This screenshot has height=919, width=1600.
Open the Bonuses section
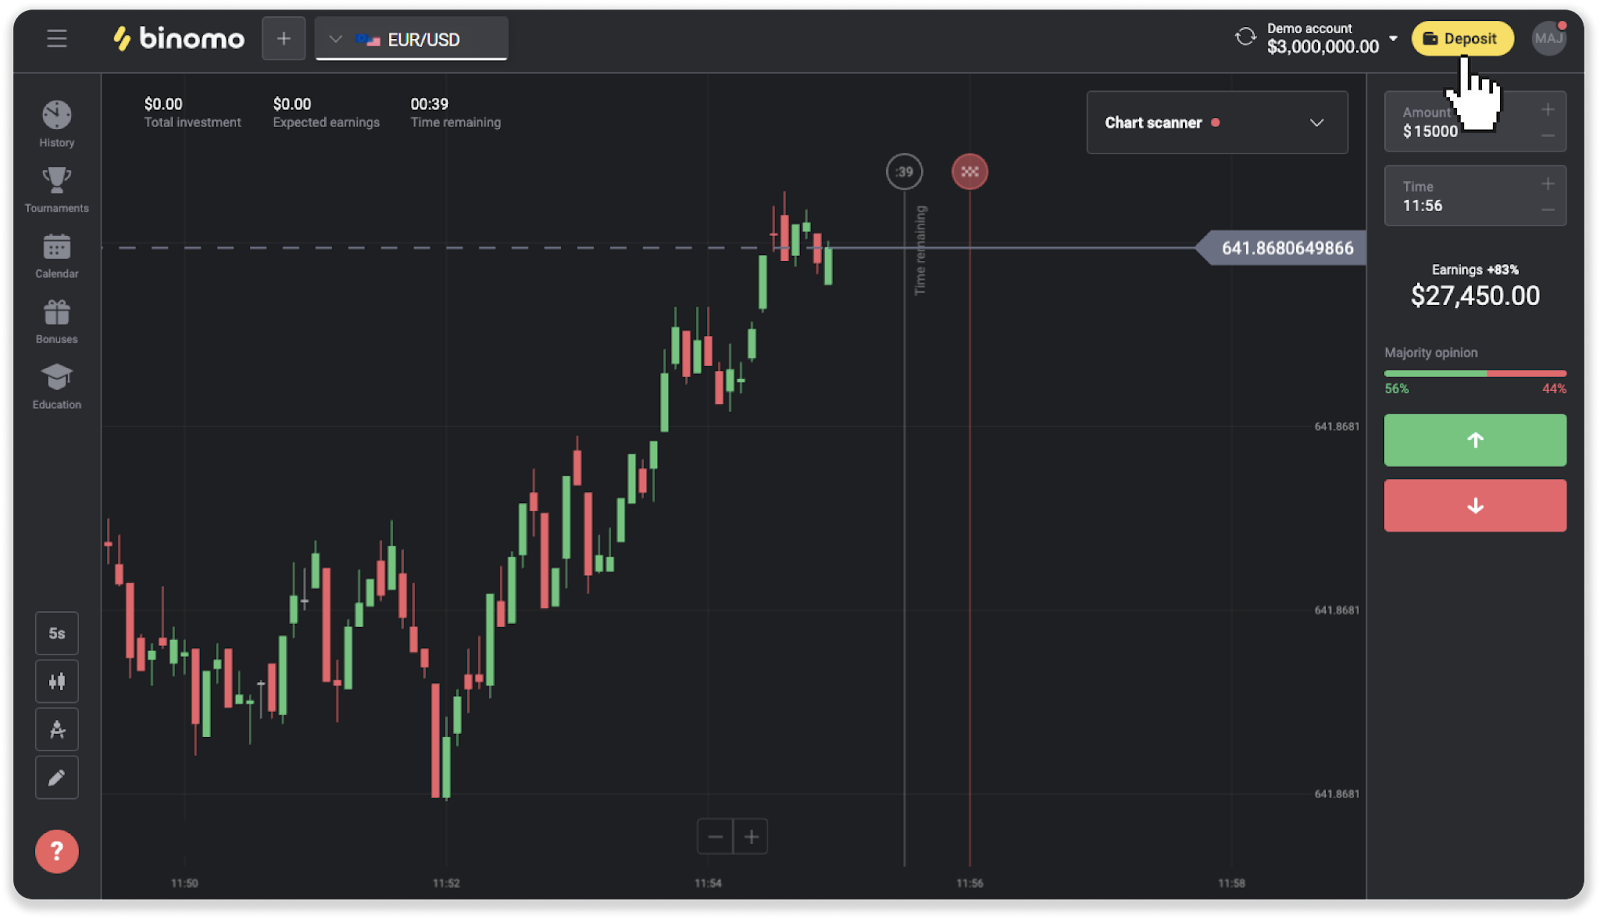coord(57,321)
